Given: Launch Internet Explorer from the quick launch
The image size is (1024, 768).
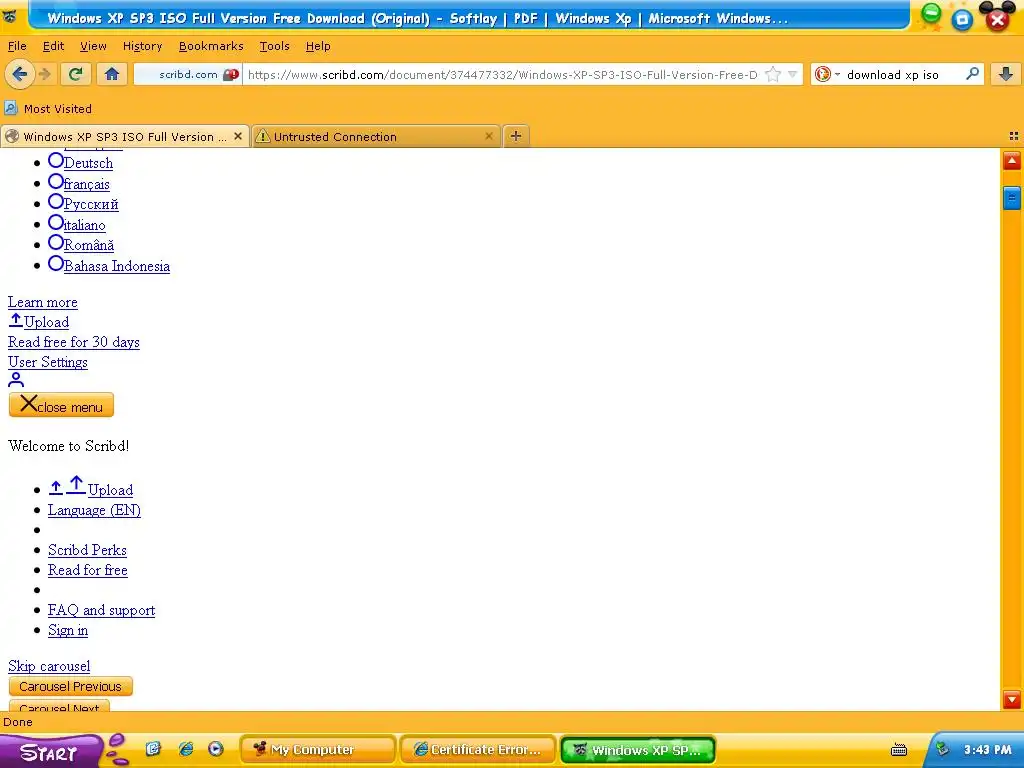Looking at the screenshot, I should click(x=186, y=749).
